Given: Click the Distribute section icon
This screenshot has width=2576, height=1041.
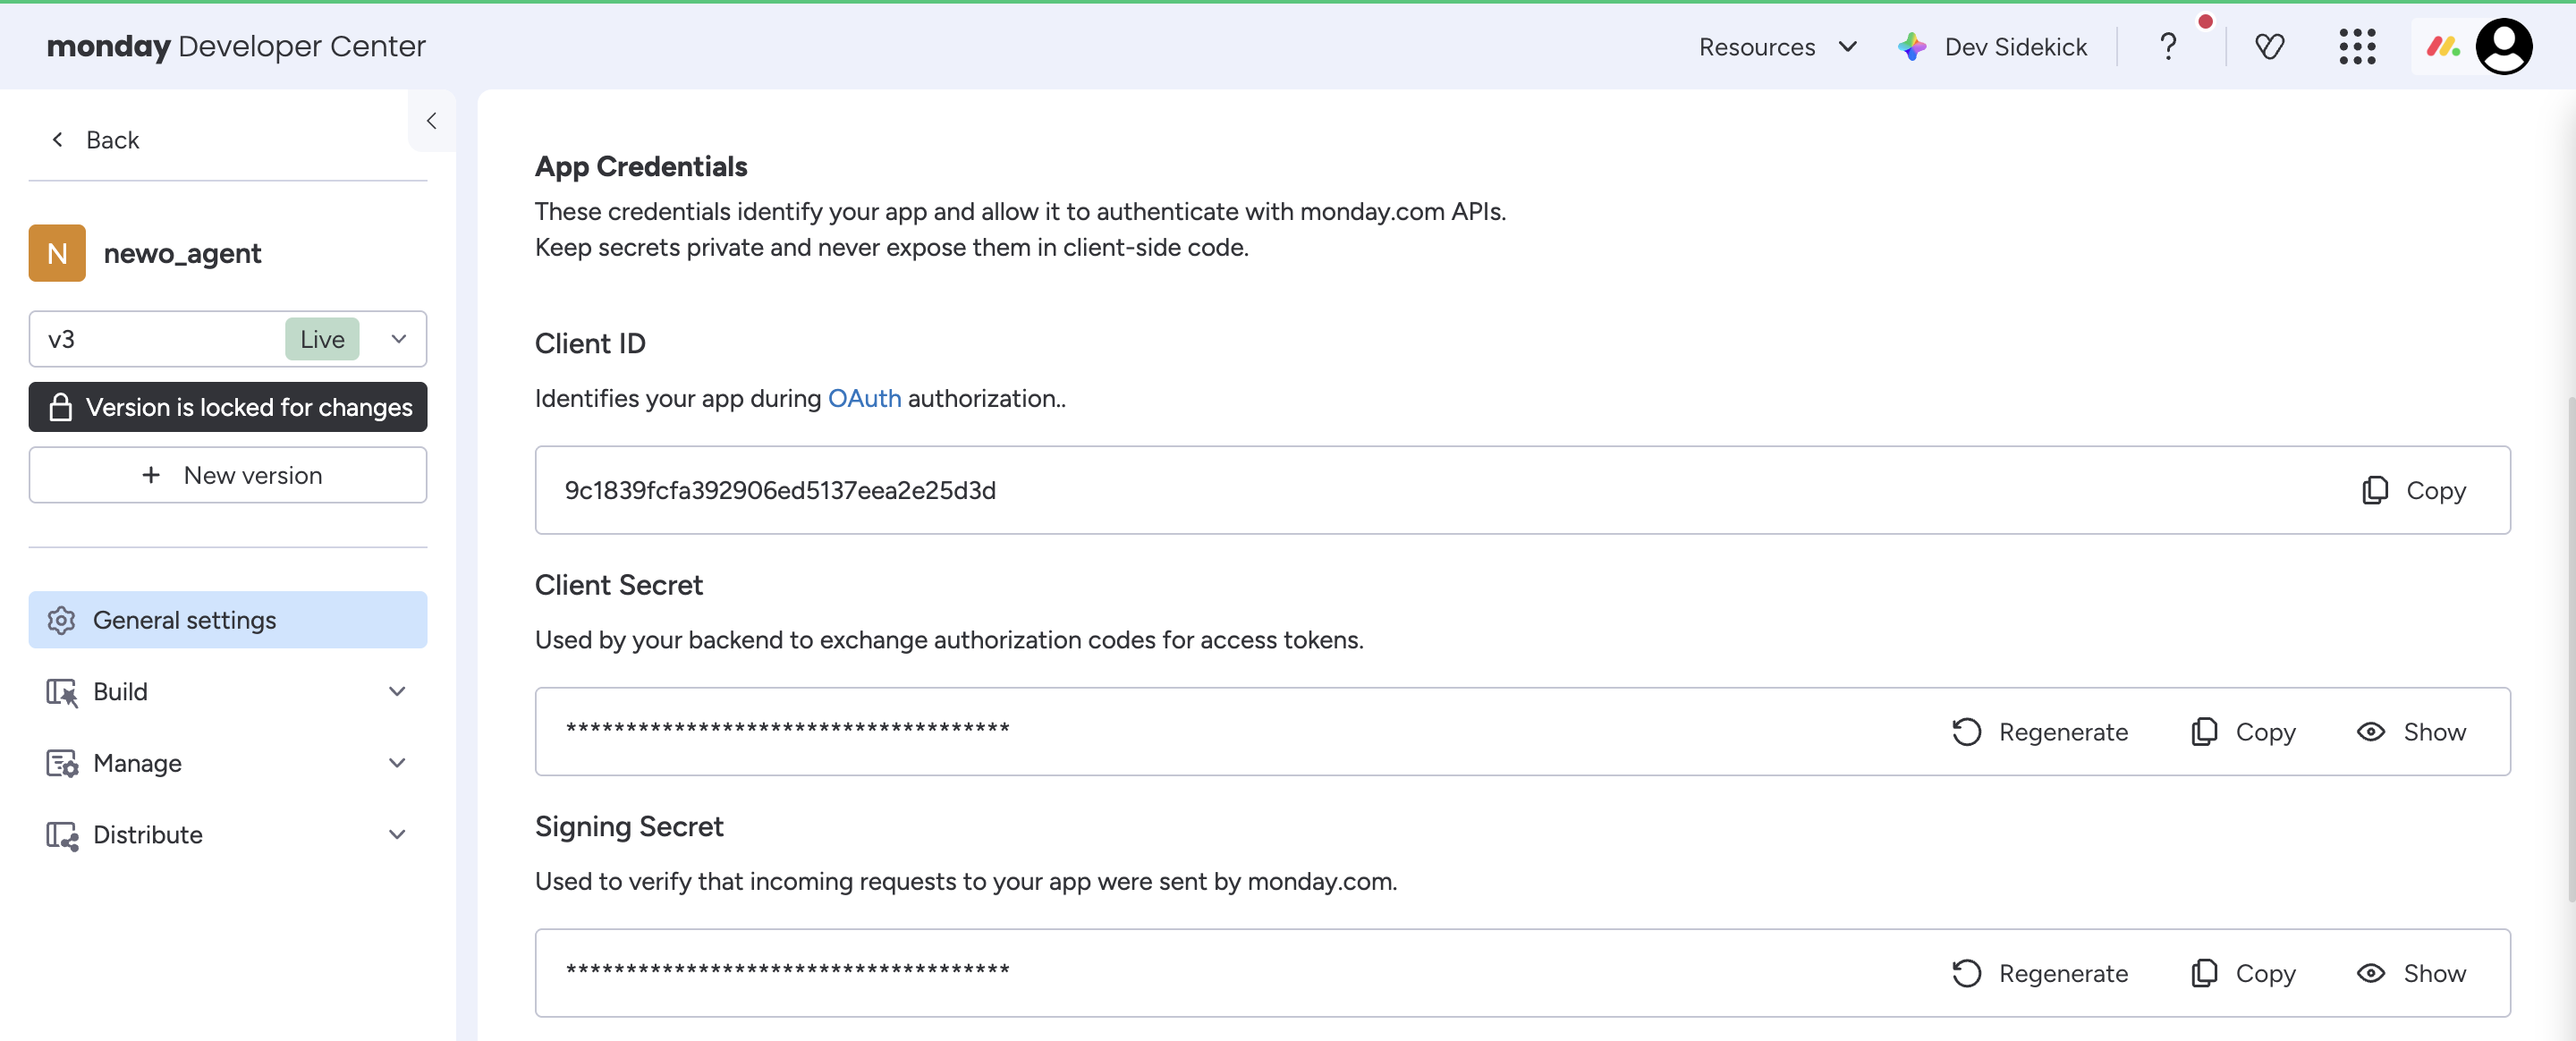Looking at the screenshot, I should coord(62,835).
